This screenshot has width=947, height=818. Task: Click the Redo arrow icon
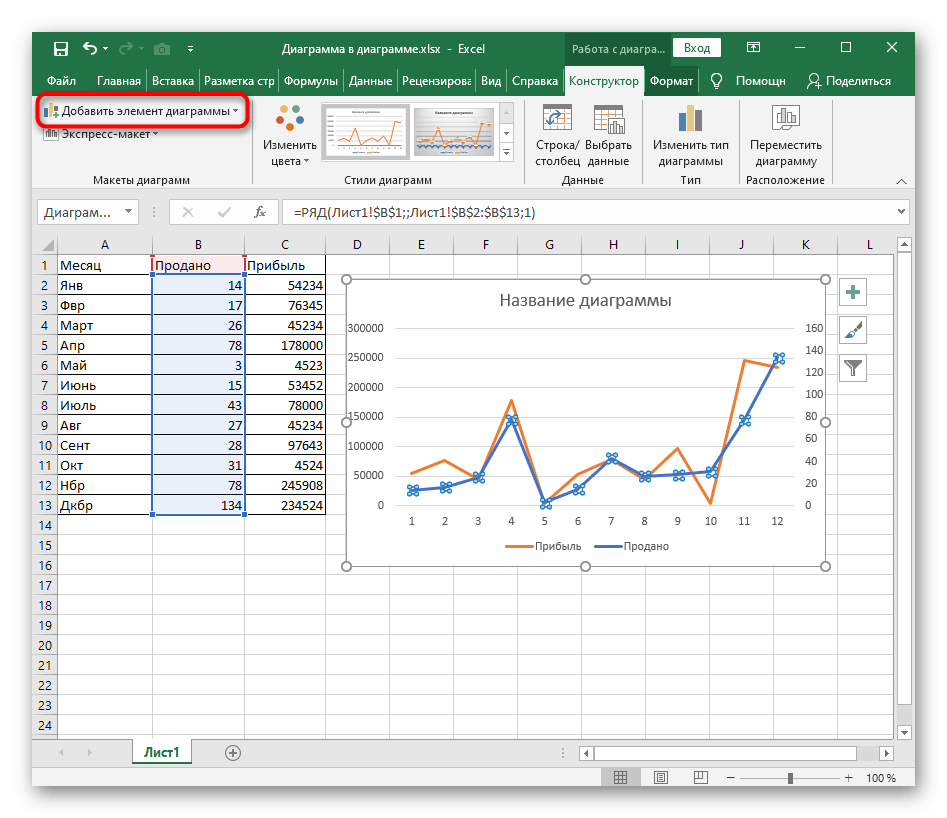[126, 48]
